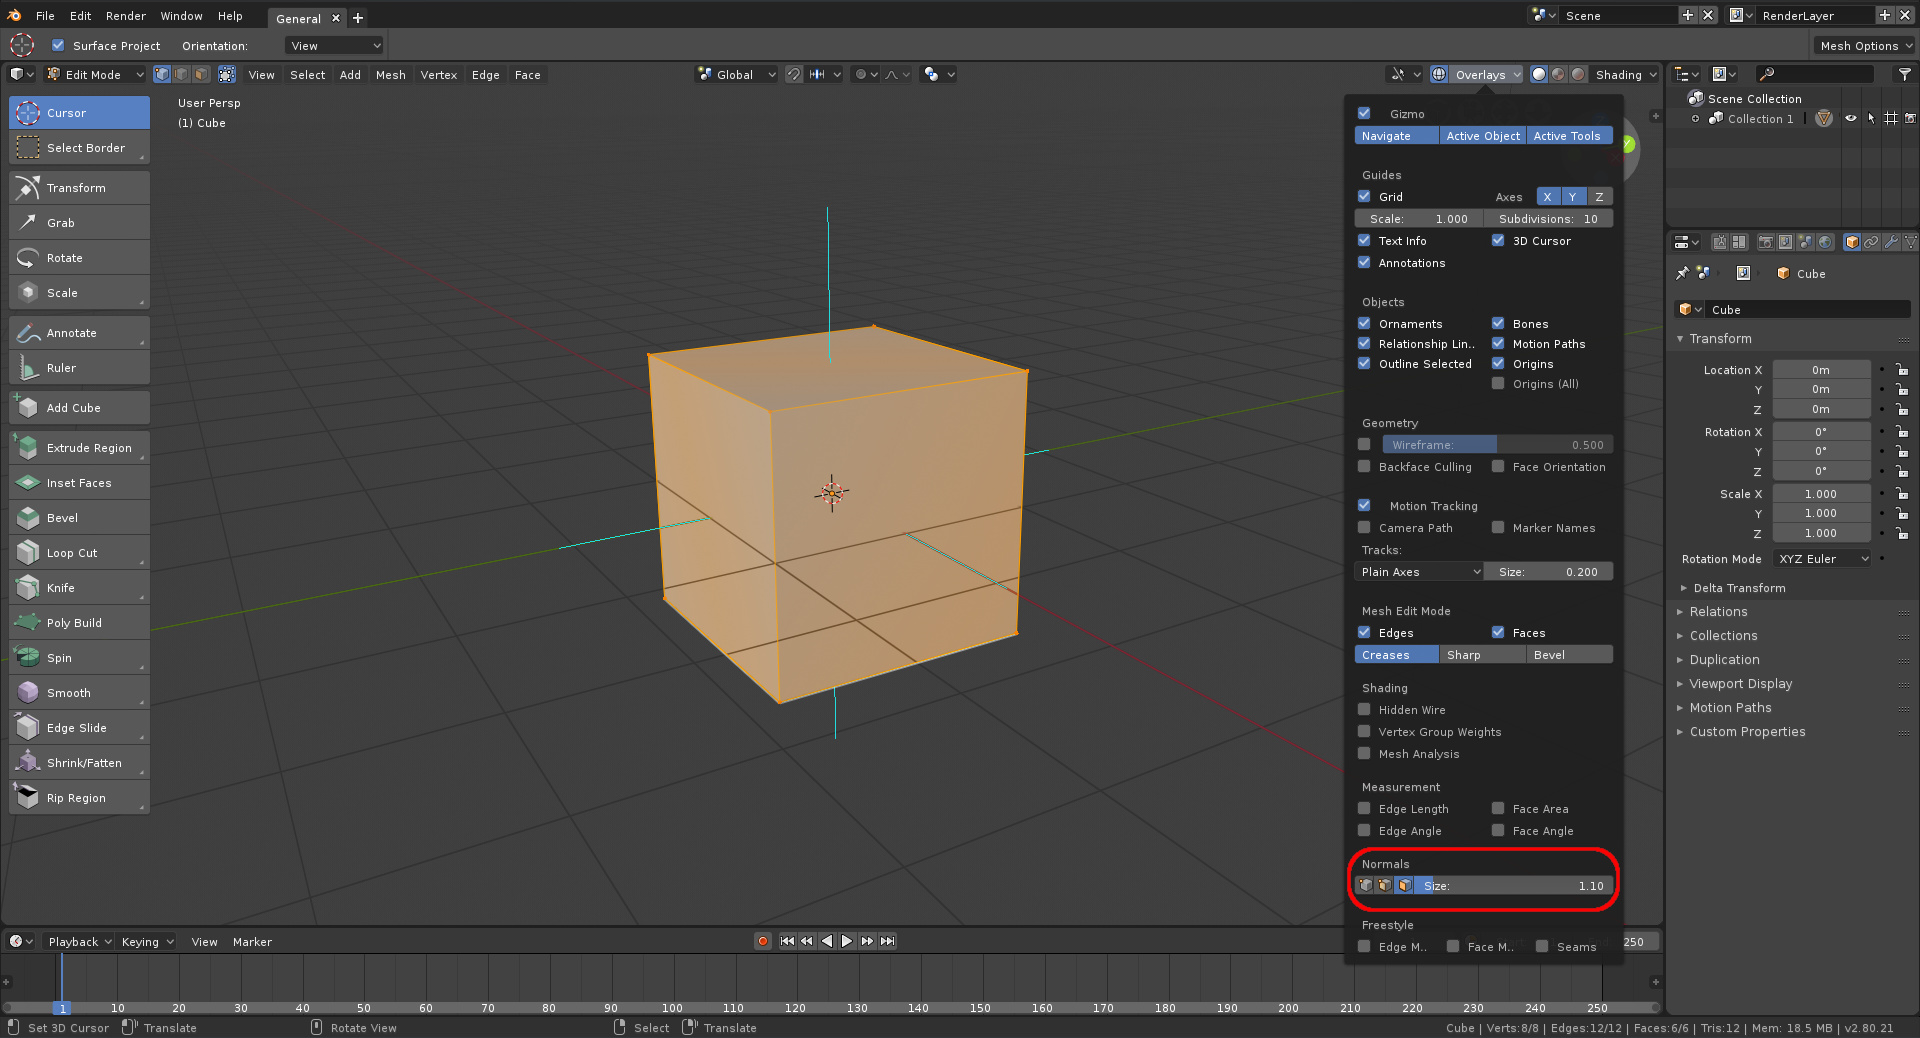The height and width of the screenshot is (1038, 1920).
Task: Open the Mesh menu in header
Action: 390,75
